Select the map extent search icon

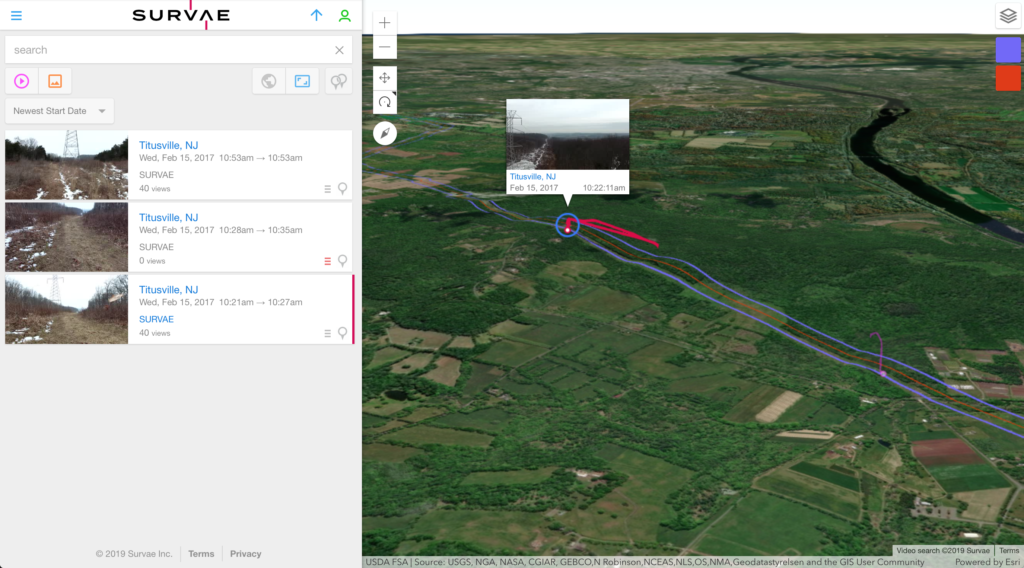302,81
